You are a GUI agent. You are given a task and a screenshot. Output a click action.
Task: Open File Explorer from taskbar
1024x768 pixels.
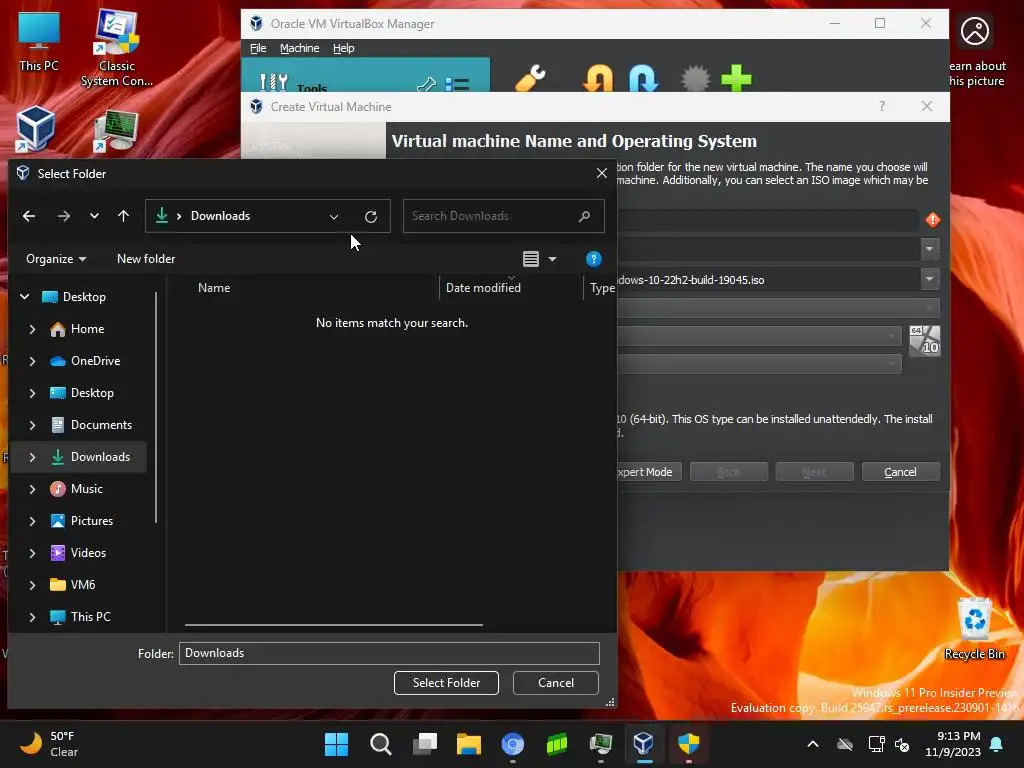coord(468,744)
